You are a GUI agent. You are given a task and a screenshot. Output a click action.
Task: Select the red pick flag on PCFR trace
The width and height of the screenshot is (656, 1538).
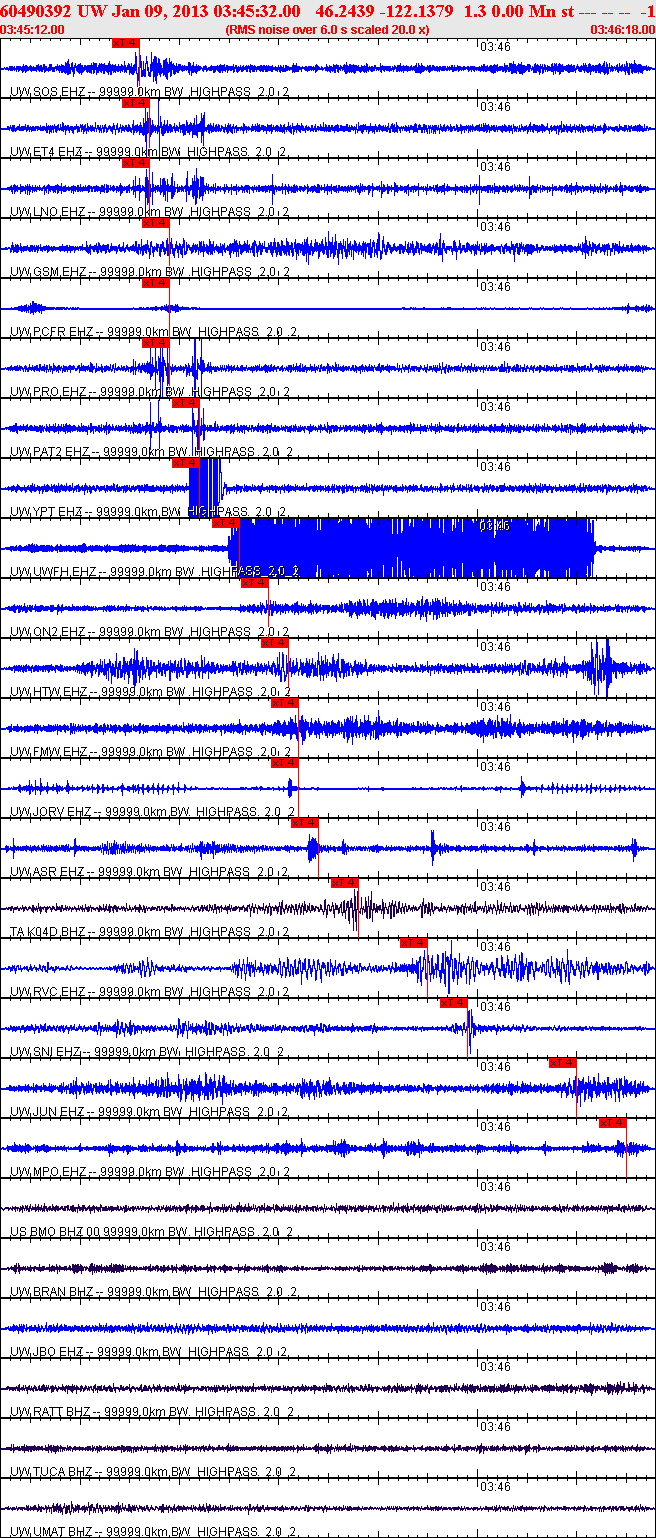[155, 283]
